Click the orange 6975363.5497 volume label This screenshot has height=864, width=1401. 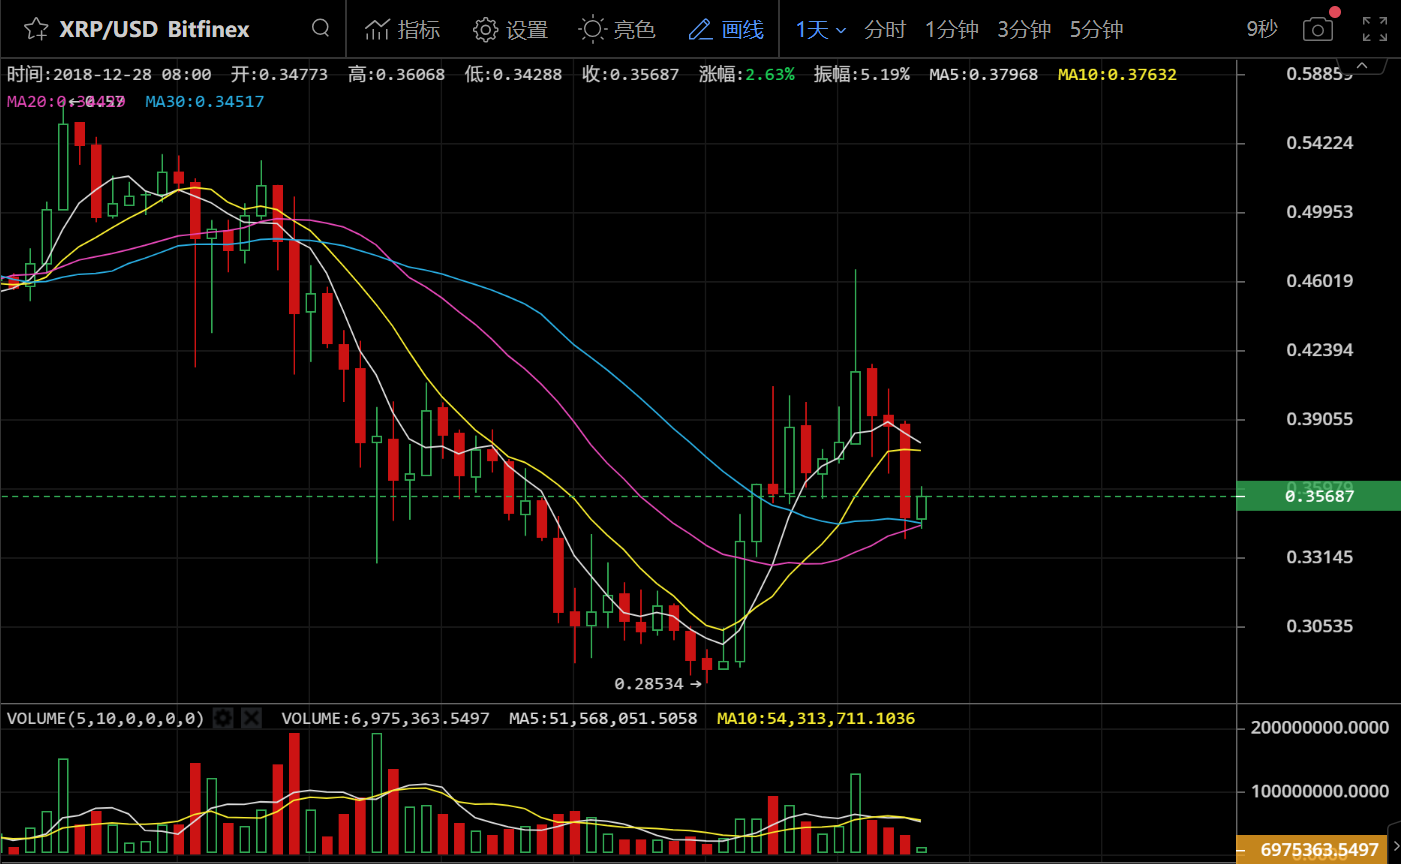click(1317, 850)
